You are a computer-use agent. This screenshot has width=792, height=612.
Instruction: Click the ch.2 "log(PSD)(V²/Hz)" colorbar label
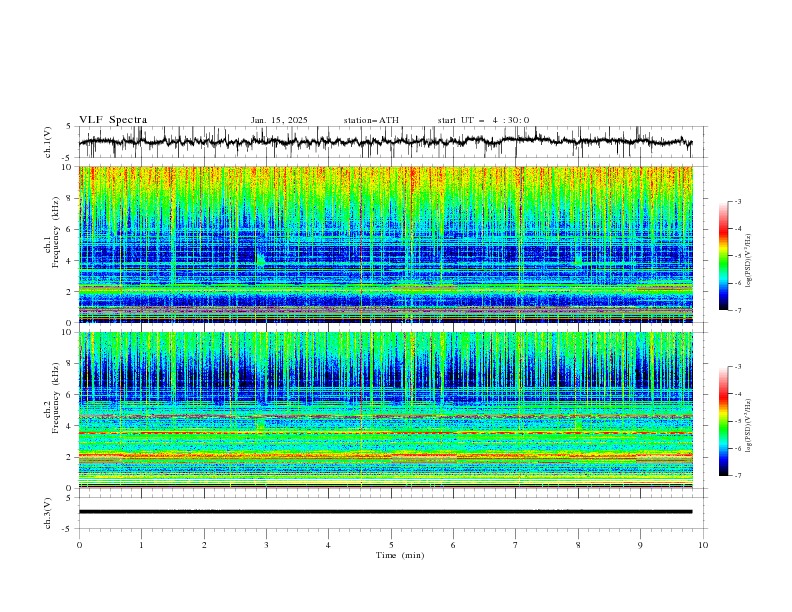point(748,426)
